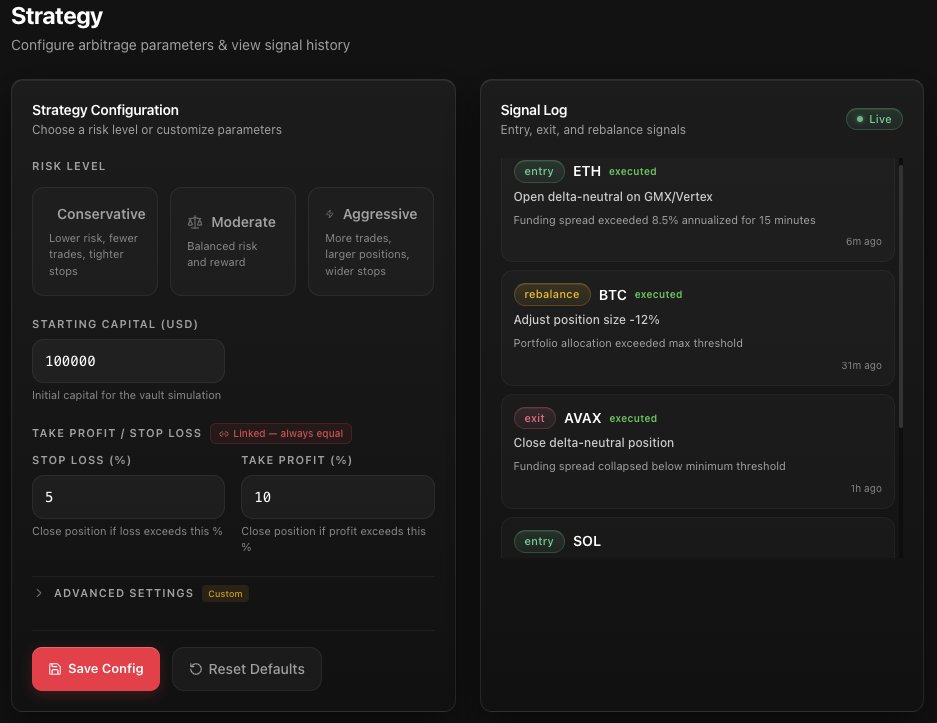This screenshot has width=937, height=723.
Task: Click the floppy disk icon on Save Config
Action: (x=55, y=669)
